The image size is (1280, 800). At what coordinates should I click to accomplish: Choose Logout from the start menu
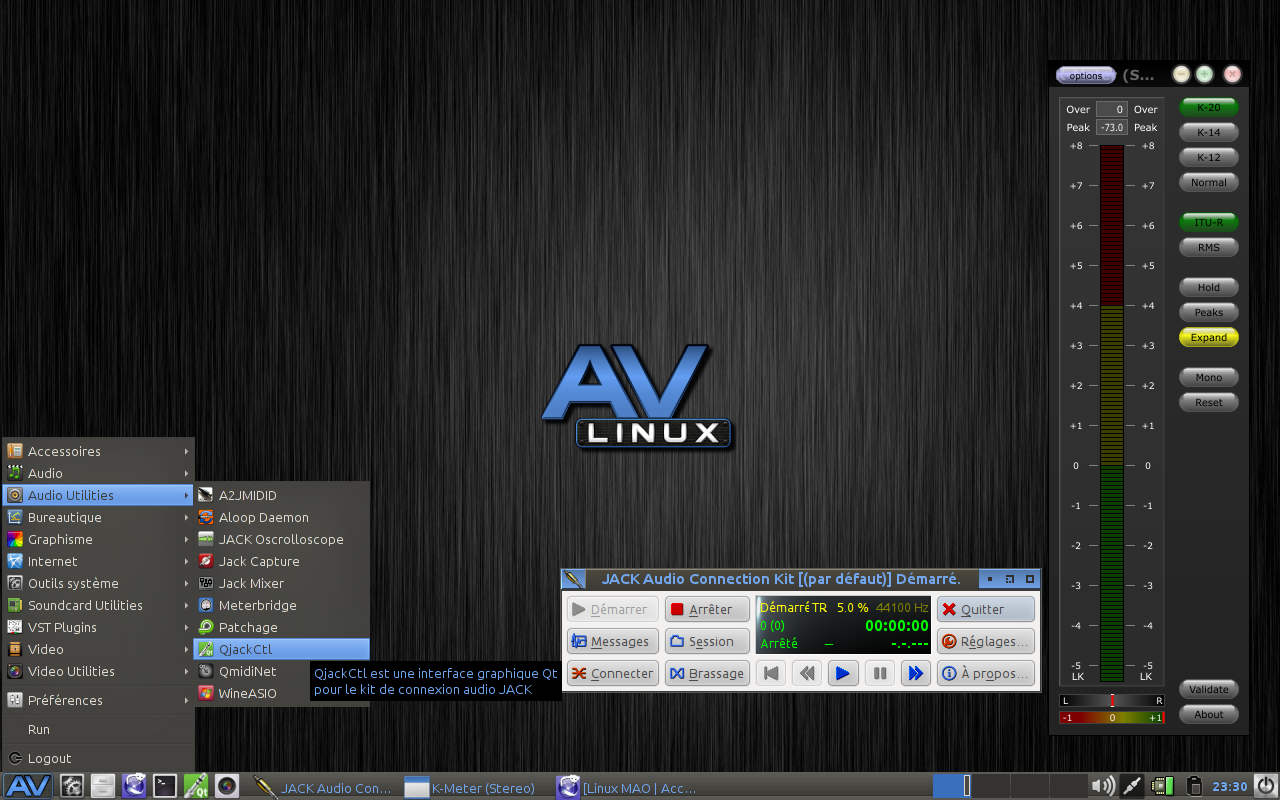coord(98,758)
